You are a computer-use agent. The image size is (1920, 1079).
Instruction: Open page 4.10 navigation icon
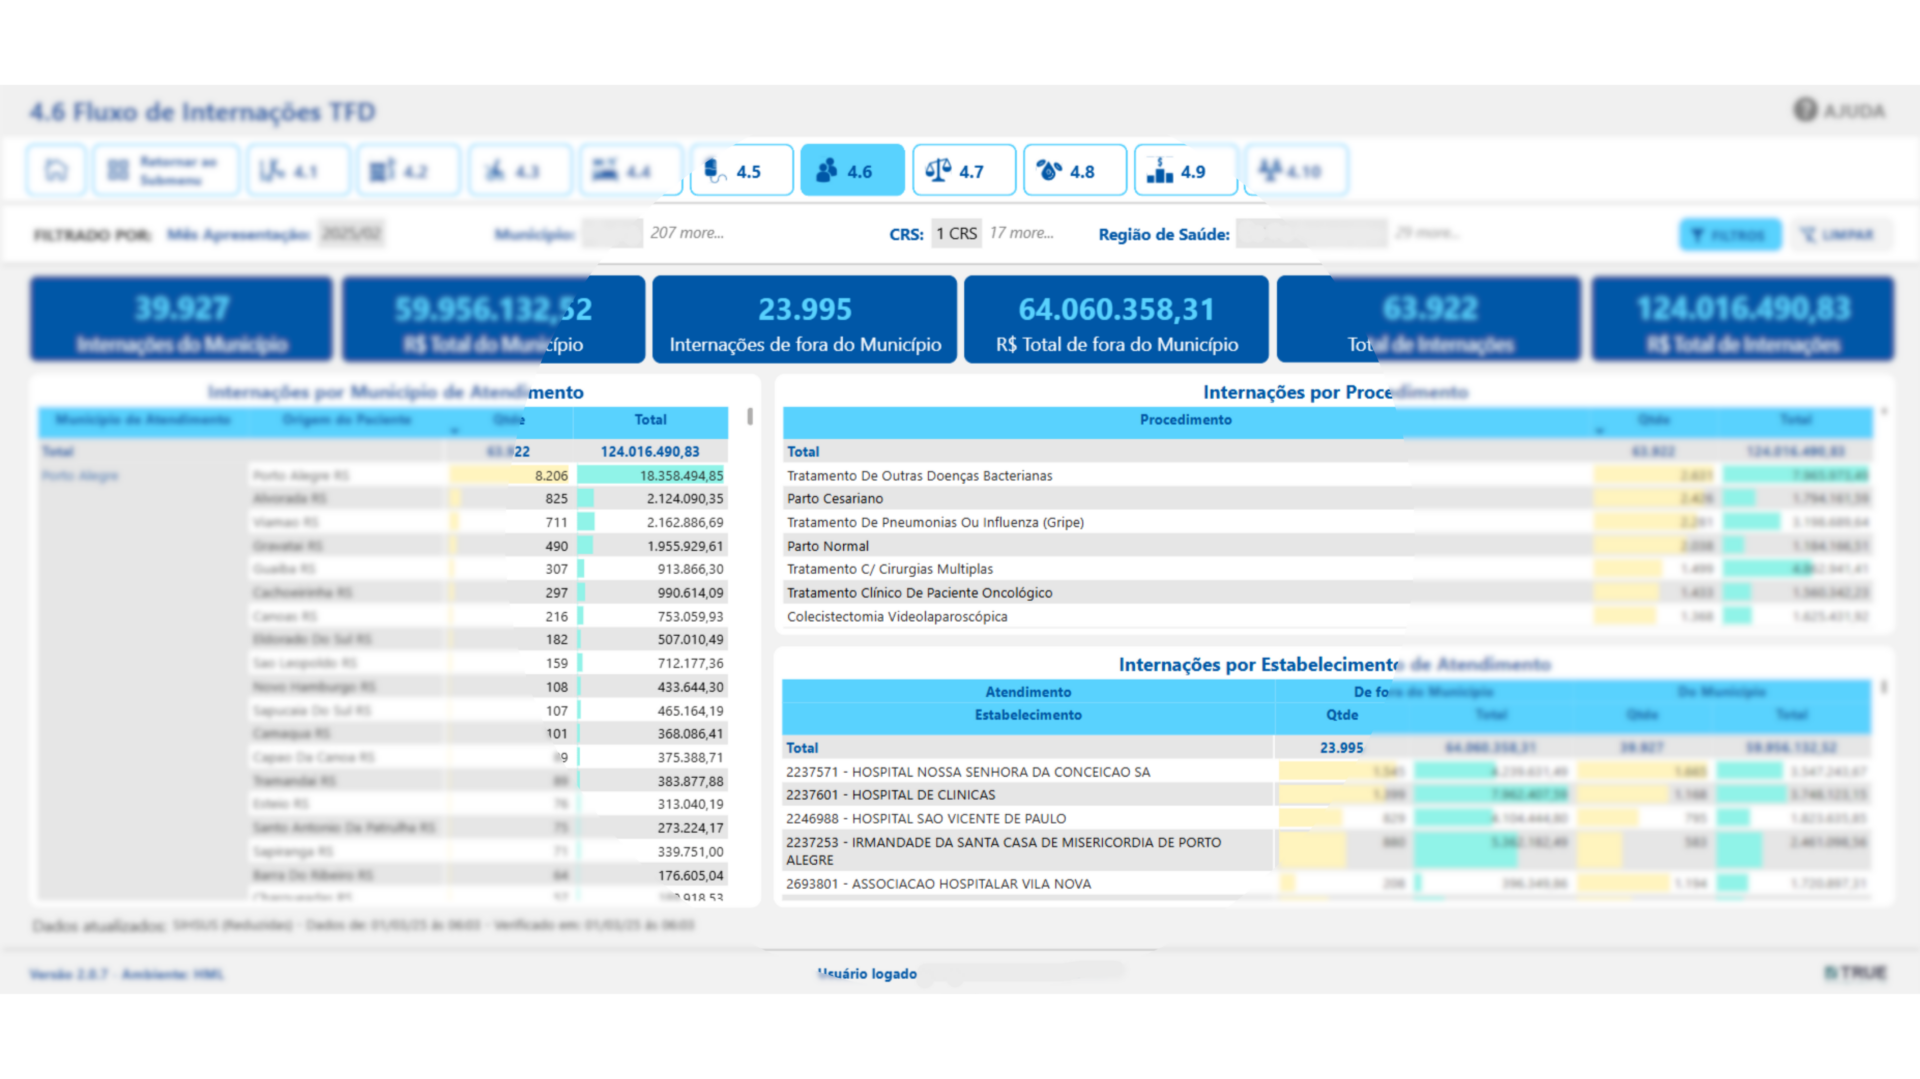pyautogui.click(x=1296, y=171)
